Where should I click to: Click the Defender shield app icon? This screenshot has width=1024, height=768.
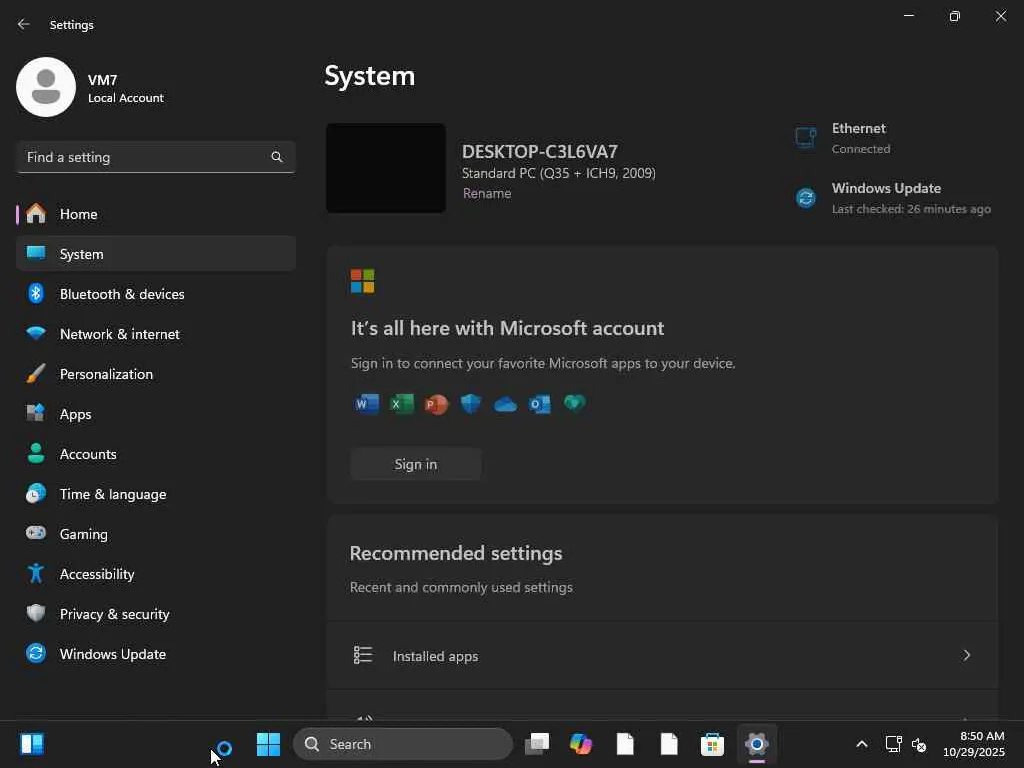(x=471, y=404)
